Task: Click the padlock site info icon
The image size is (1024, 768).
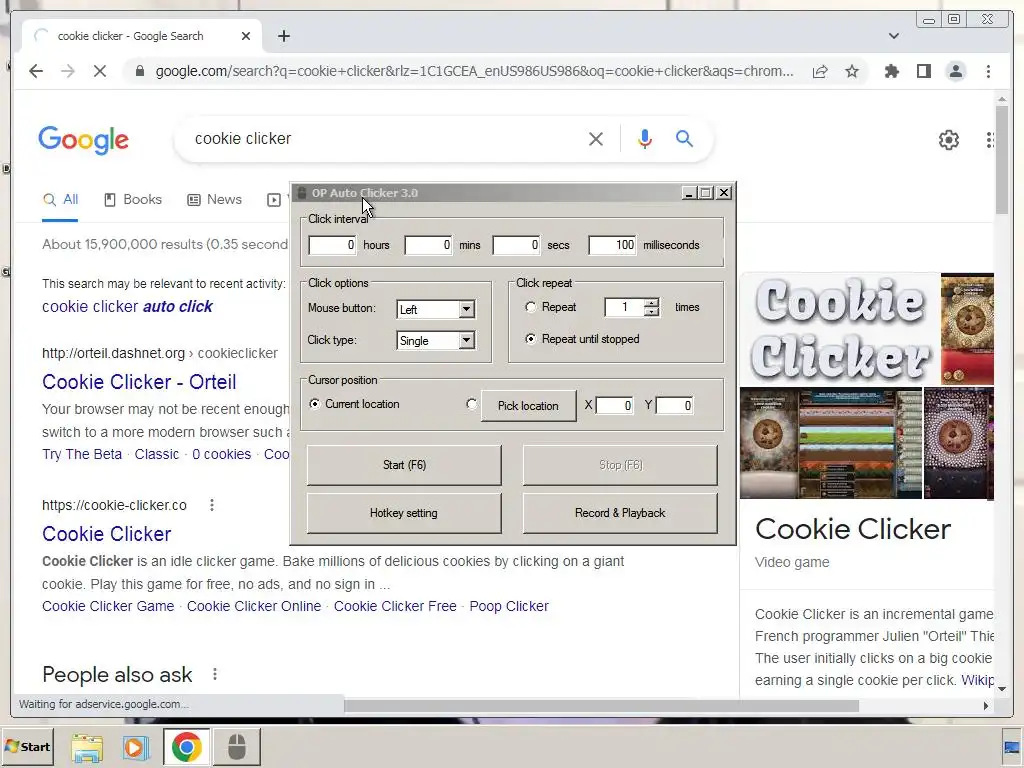Action: [140, 71]
